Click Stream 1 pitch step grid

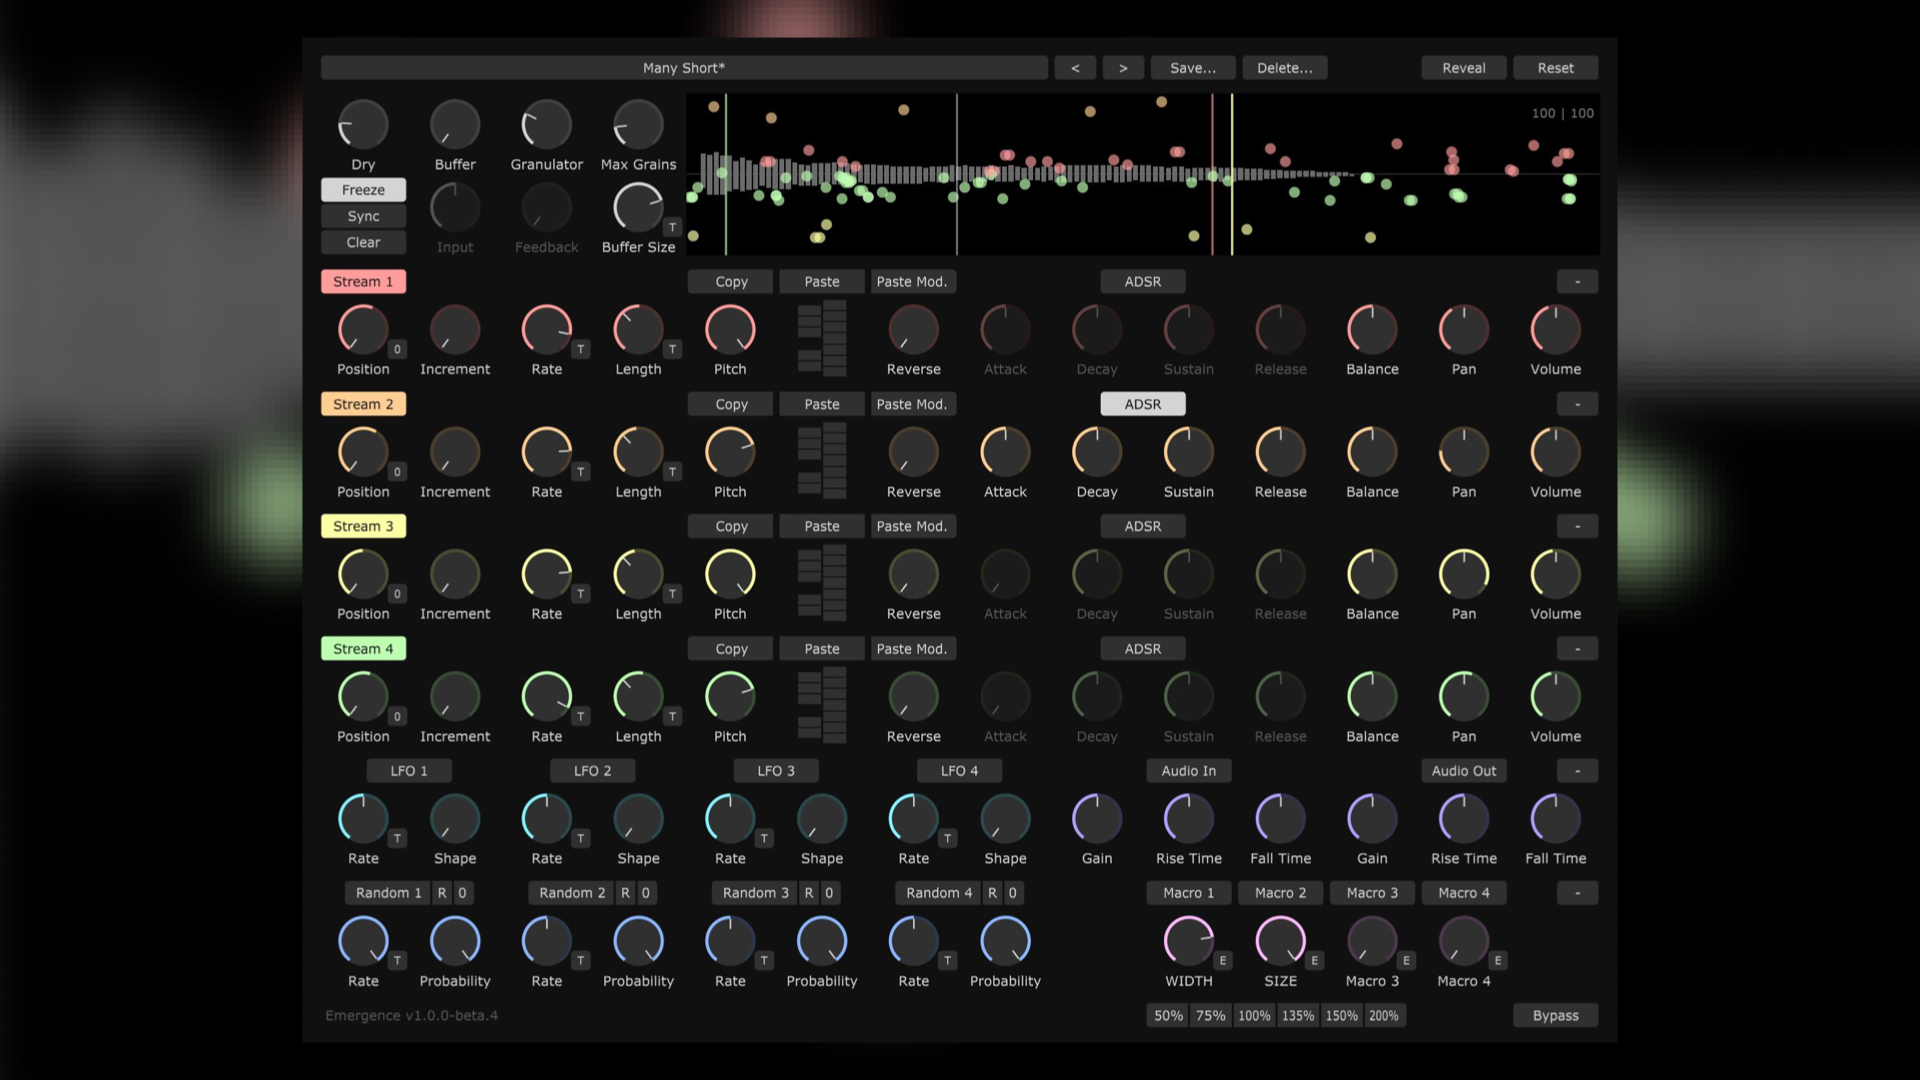[x=822, y=338]
